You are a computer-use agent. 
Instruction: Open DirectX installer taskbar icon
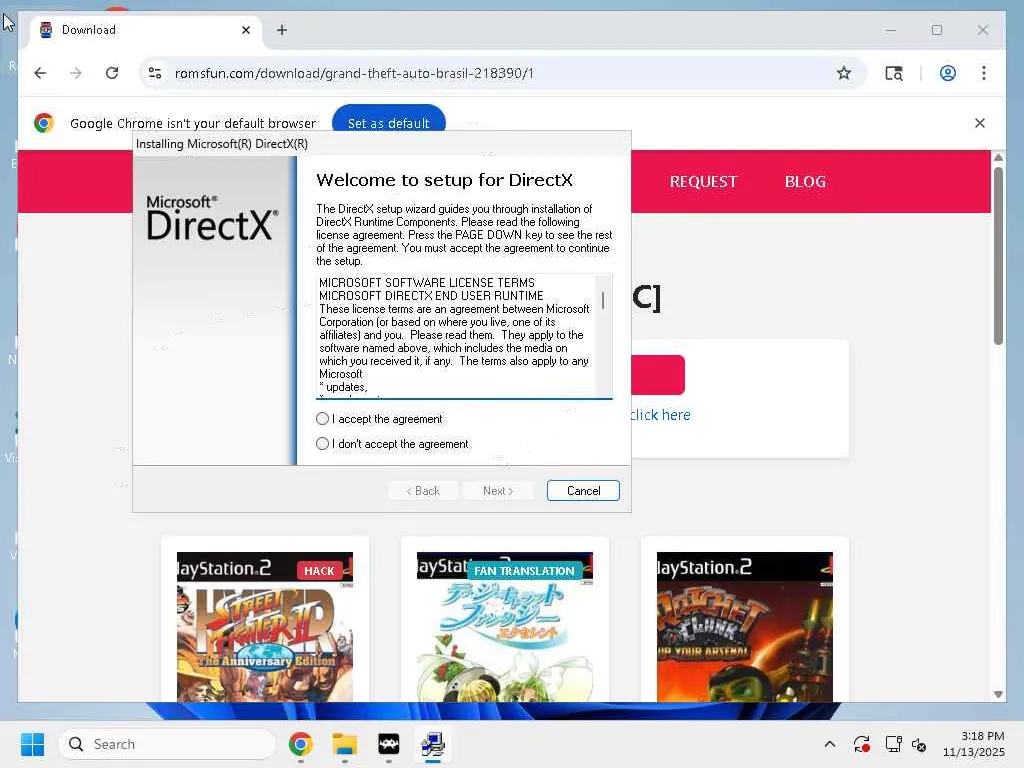(432, 744)
